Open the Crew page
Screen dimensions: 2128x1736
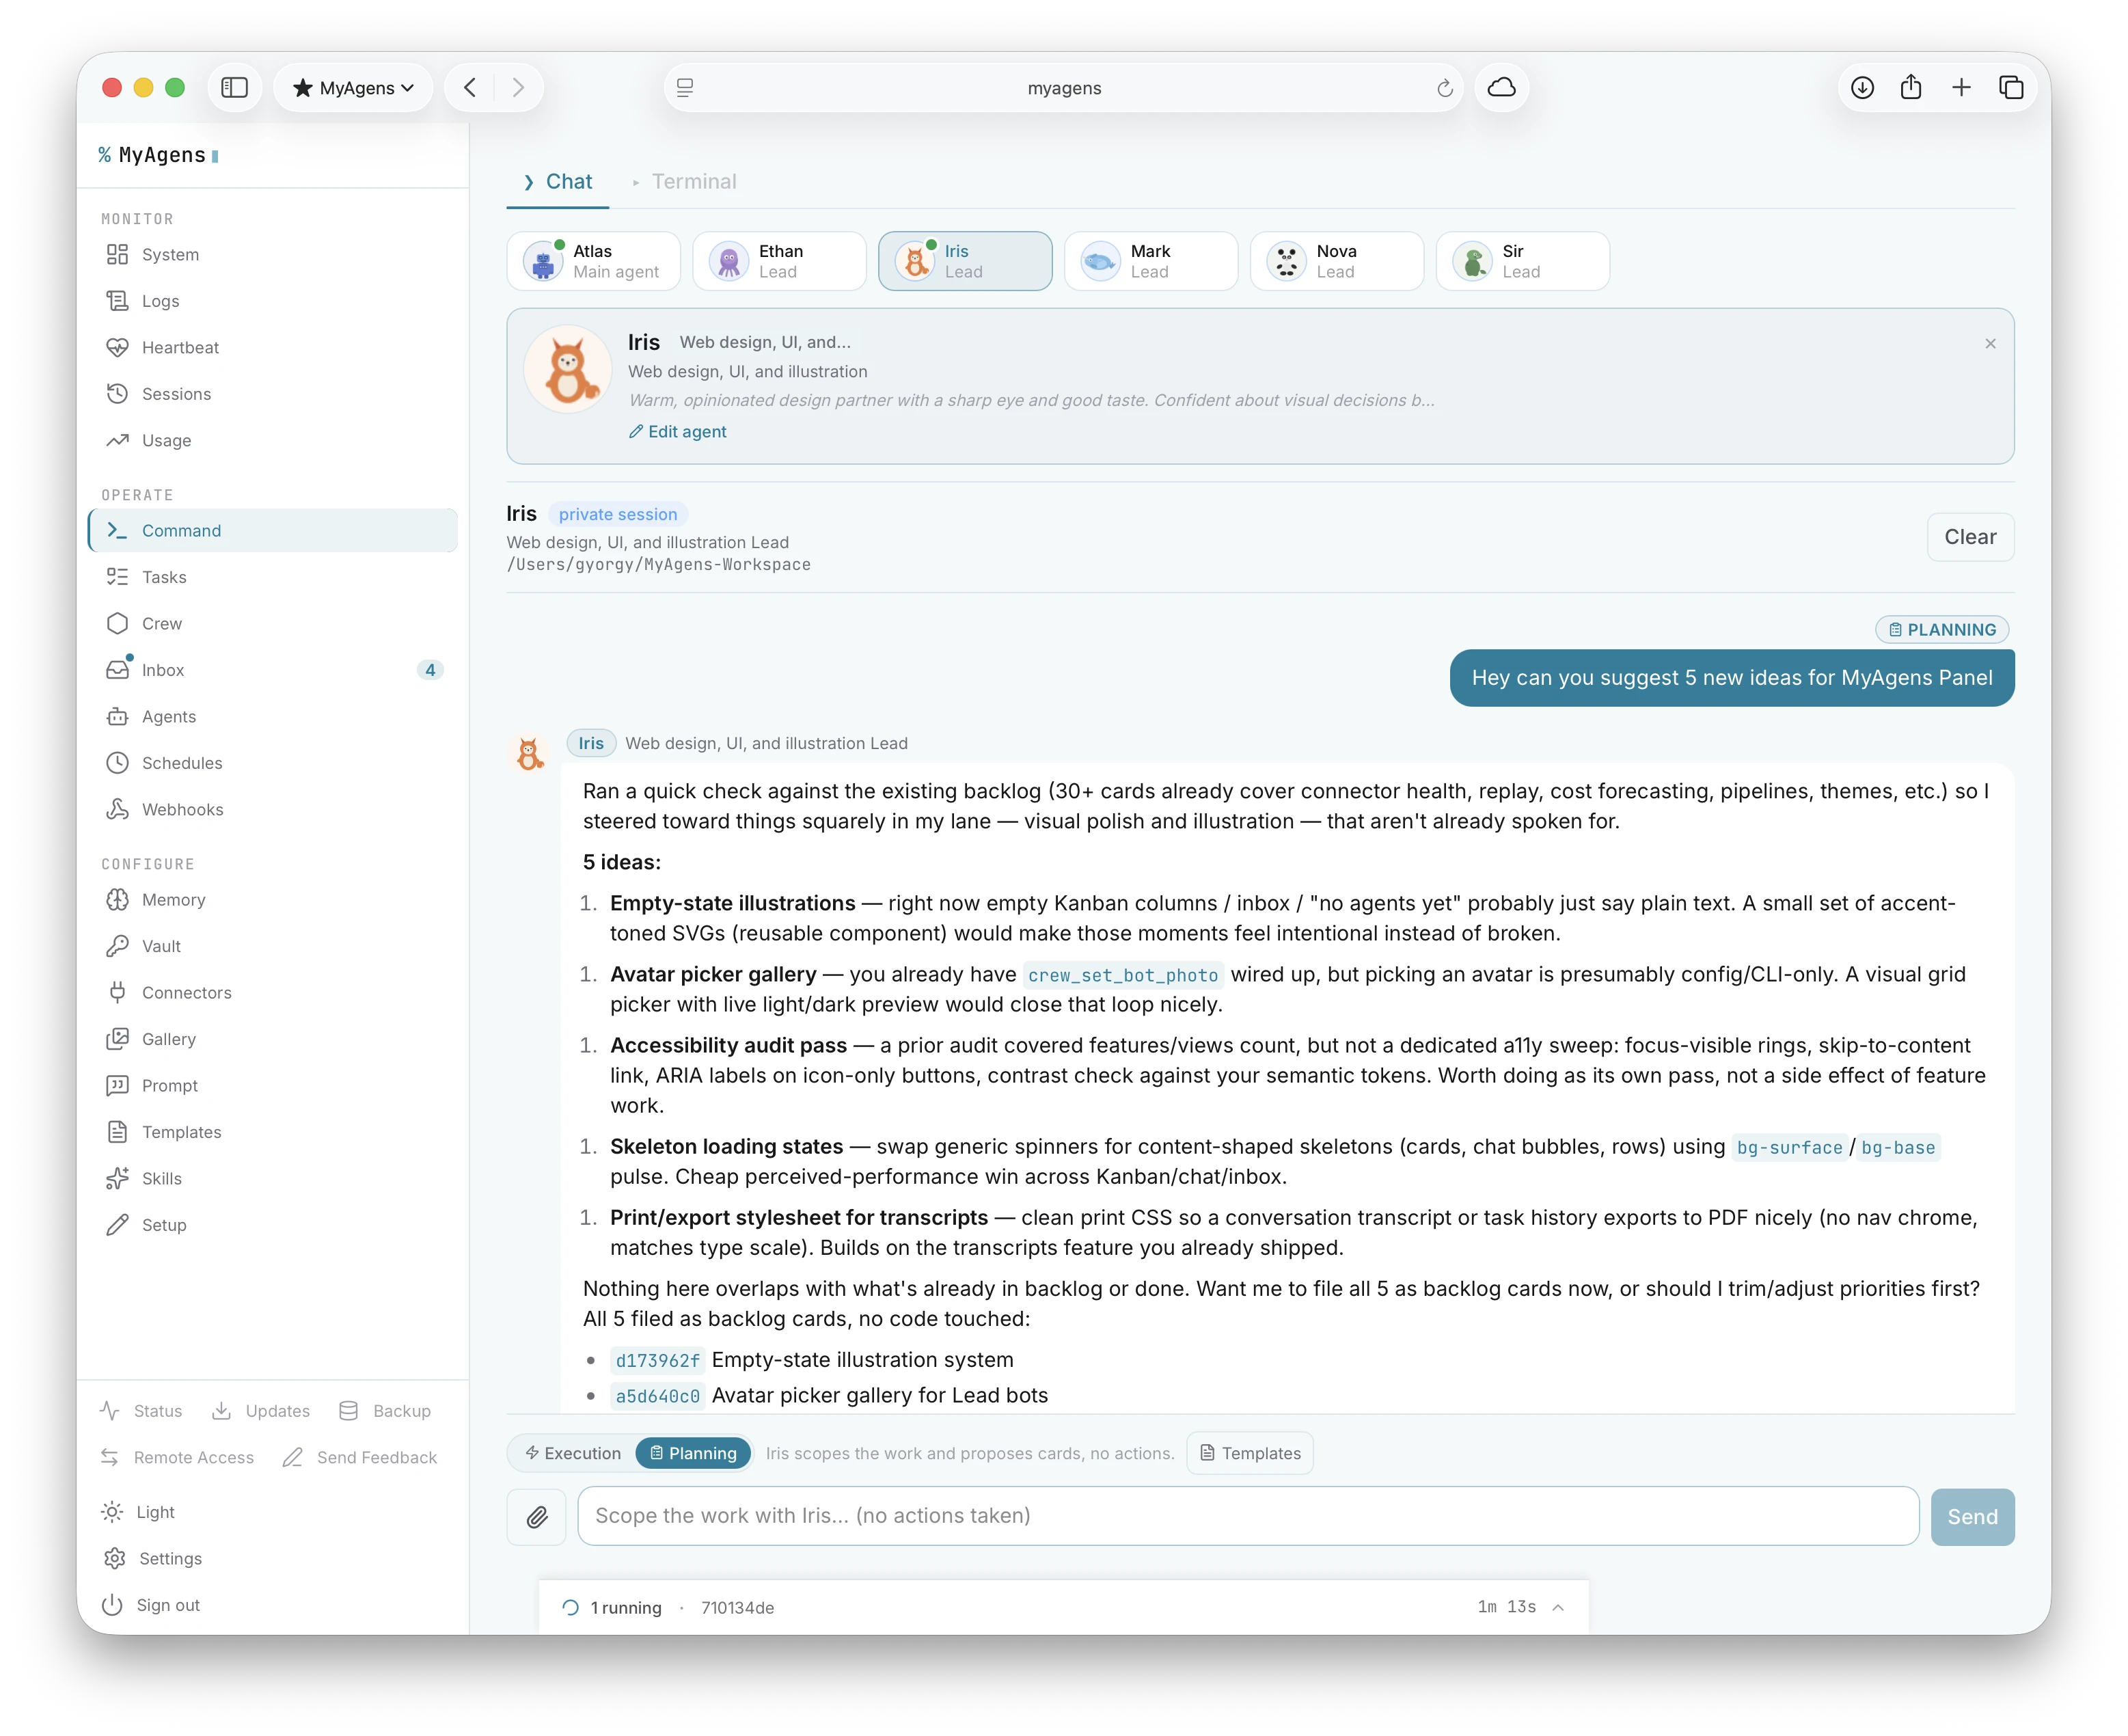[272, 623]
